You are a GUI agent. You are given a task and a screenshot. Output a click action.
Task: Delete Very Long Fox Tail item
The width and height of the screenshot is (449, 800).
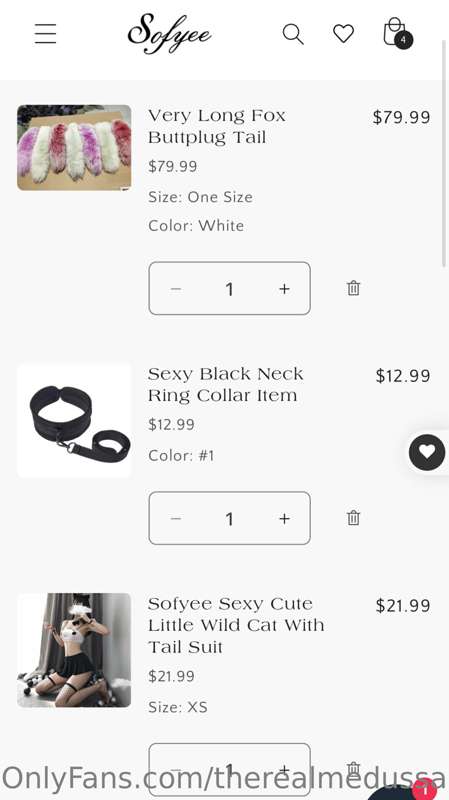[354, 288]
